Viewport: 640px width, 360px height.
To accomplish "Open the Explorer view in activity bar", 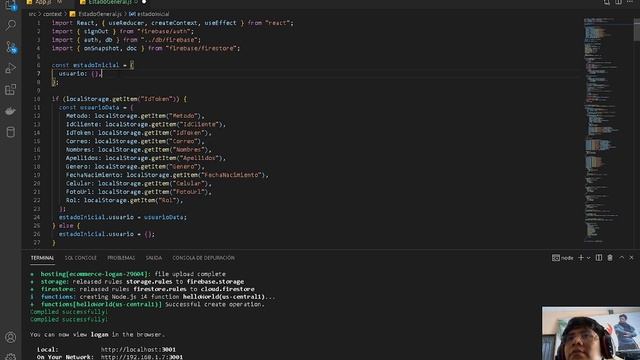I will (11, 5).
